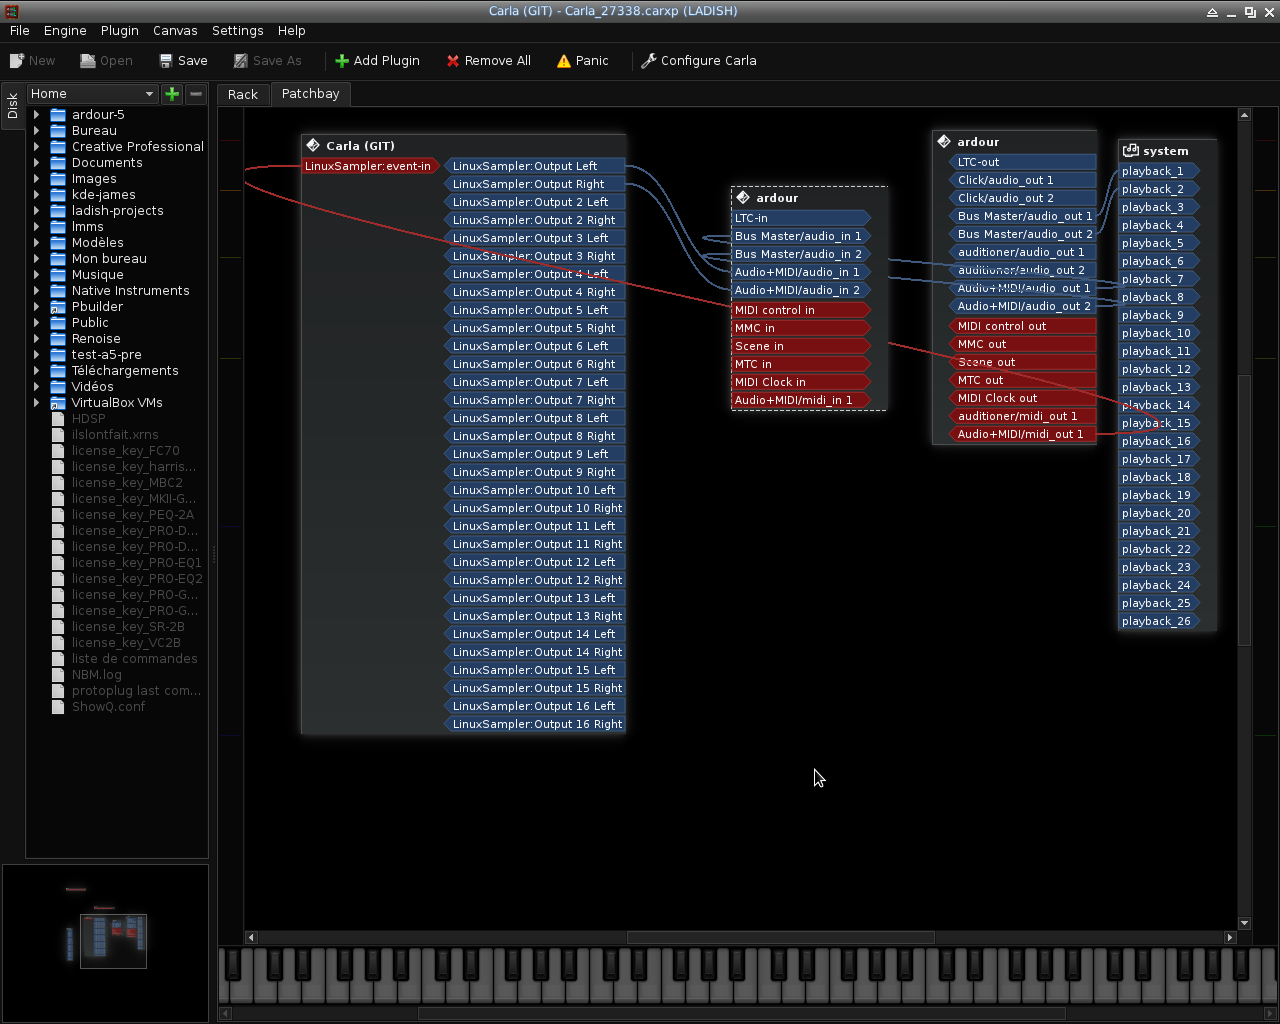The height and width of the screenshot is (1024, 1280).
Task: Click green plus button beside Home dropdown
Action: [172, 94]
